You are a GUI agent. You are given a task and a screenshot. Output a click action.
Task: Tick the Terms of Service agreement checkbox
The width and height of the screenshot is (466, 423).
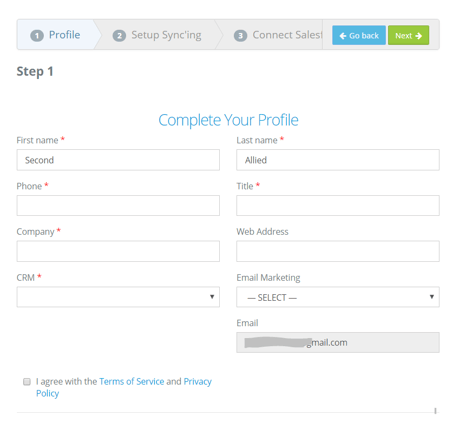(x=27, y=381)
